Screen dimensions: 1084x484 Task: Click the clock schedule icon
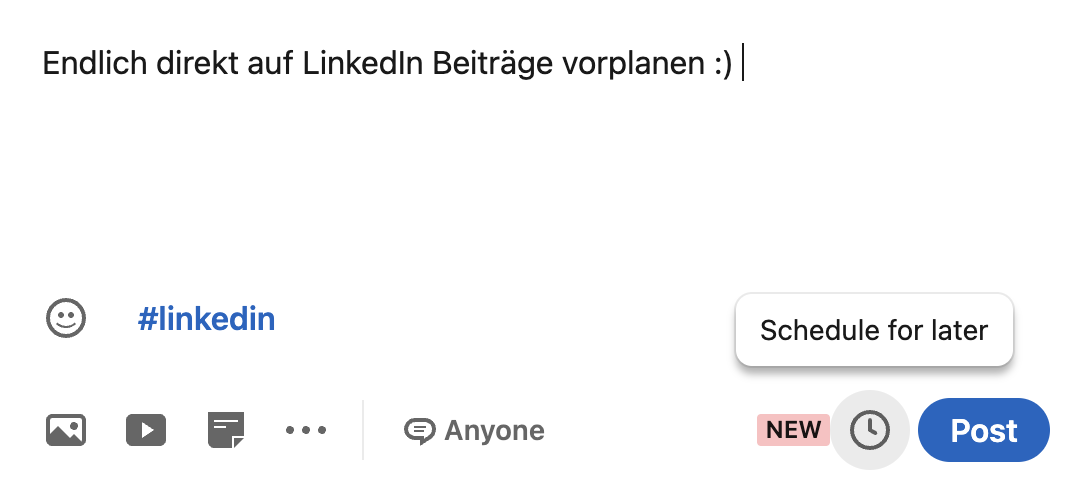(869, 430)
